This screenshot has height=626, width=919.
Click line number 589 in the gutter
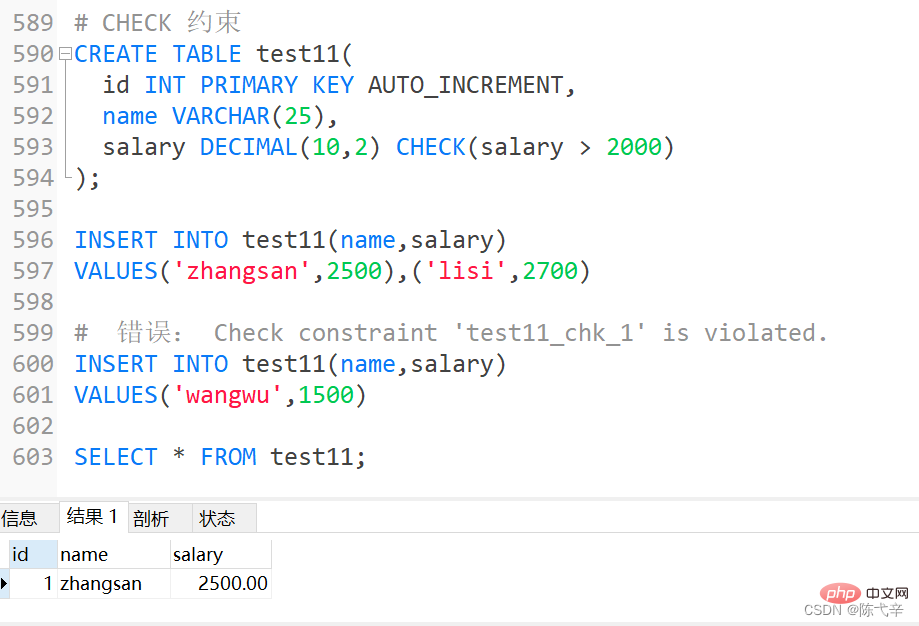32,23
